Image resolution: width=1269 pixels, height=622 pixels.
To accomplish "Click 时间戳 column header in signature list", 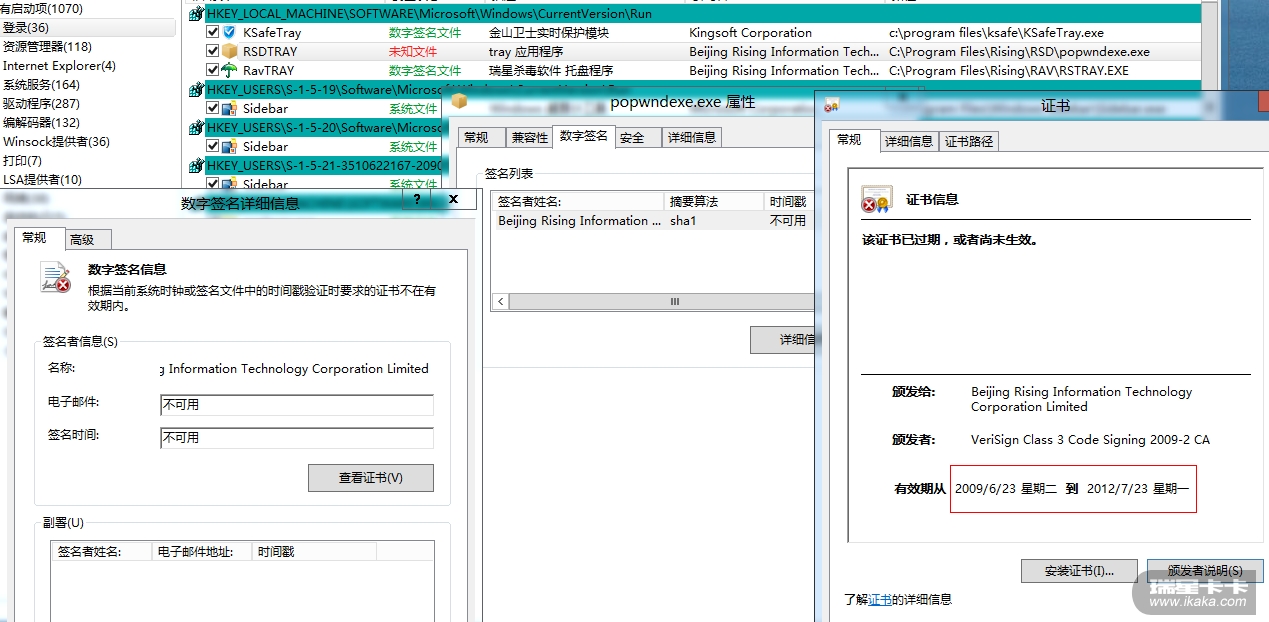I will point(790,202).
